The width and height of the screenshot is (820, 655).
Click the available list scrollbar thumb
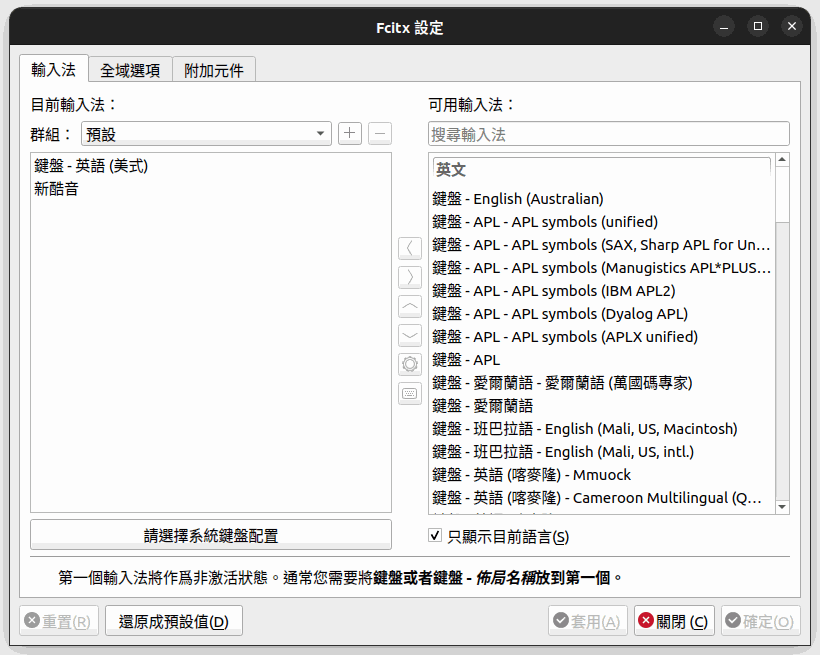click(x=782, y=194)
